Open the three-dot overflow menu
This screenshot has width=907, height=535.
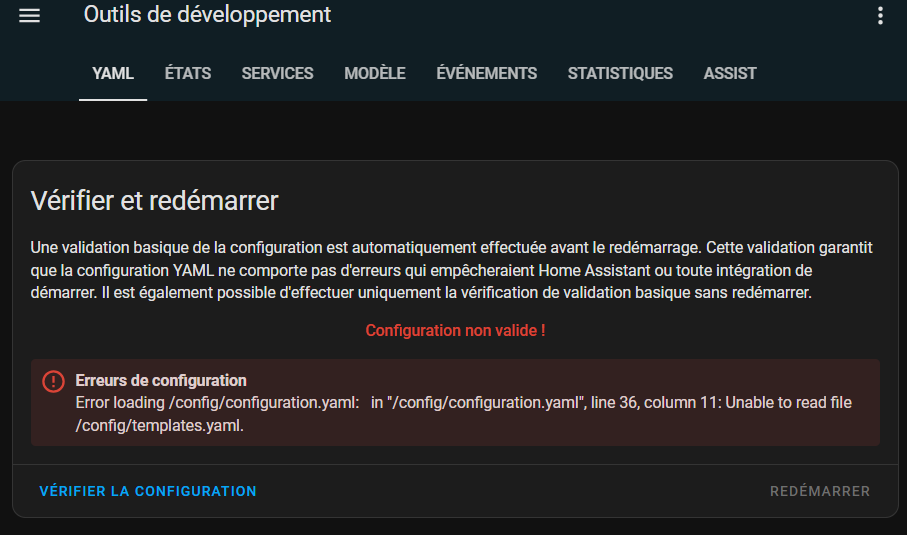(880, 16)
